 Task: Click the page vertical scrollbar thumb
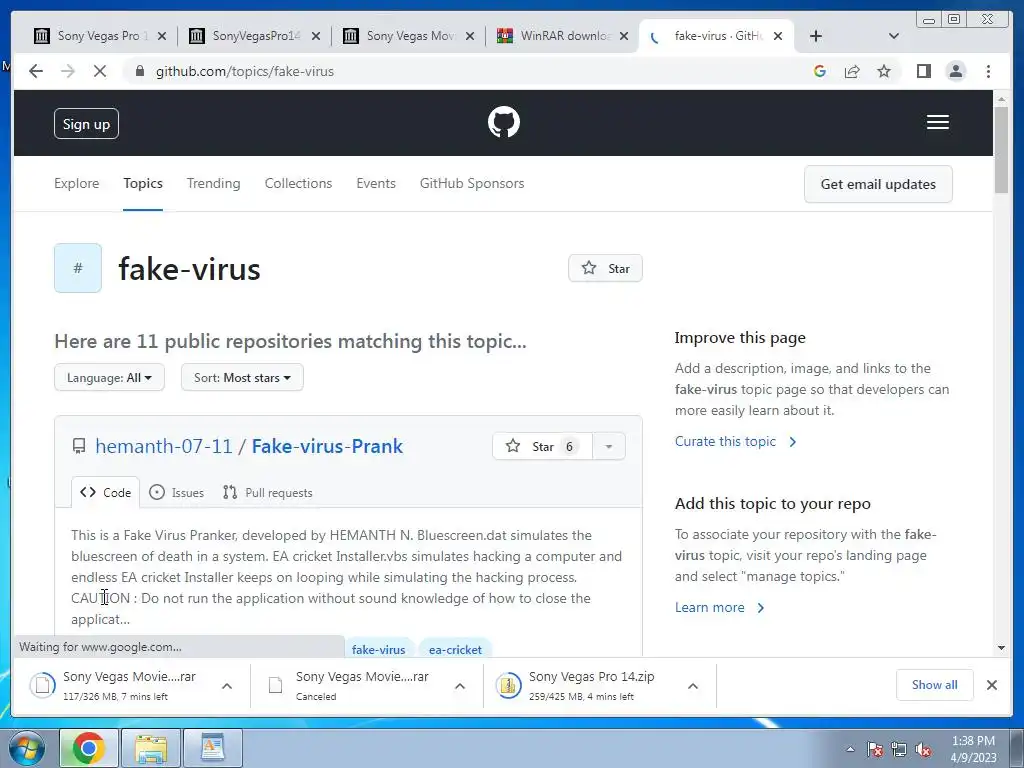click(x=1001, y=150)
